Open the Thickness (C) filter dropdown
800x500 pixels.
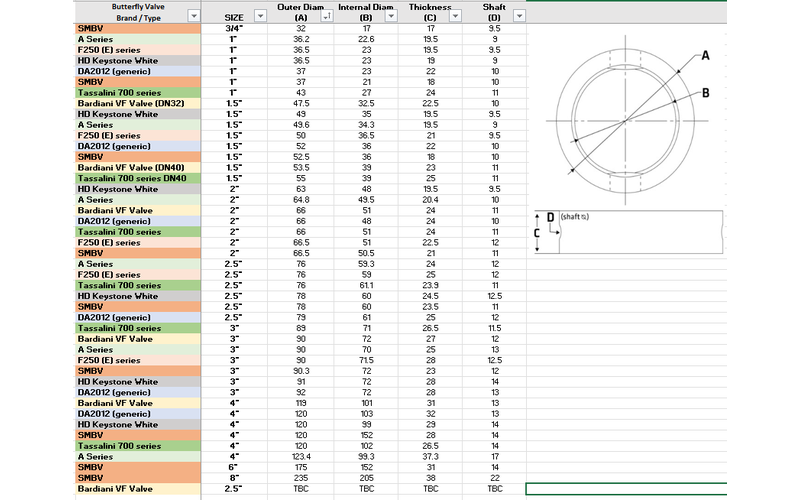click(455, 16)
